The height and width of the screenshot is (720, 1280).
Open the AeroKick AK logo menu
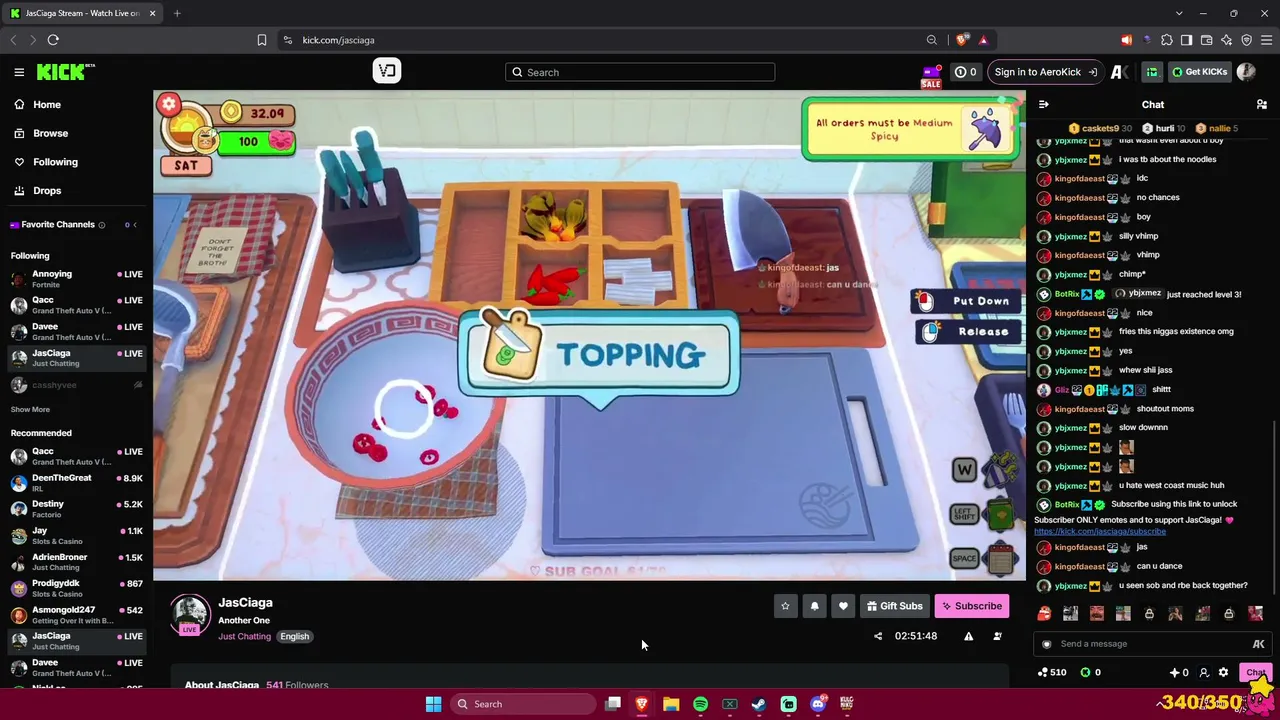pyautogui.click(x=1120, y=72)
